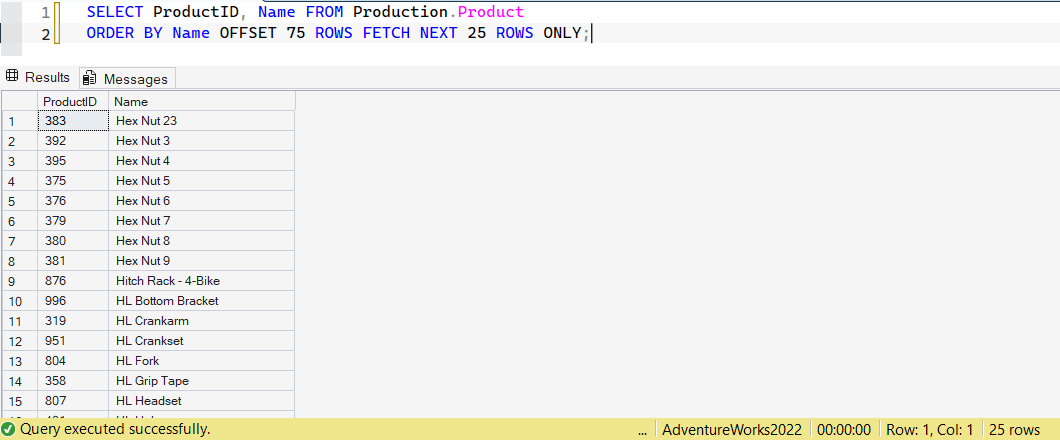The image size is (1060, 440).
Task: Click the green query success icon
Action: 9,429
